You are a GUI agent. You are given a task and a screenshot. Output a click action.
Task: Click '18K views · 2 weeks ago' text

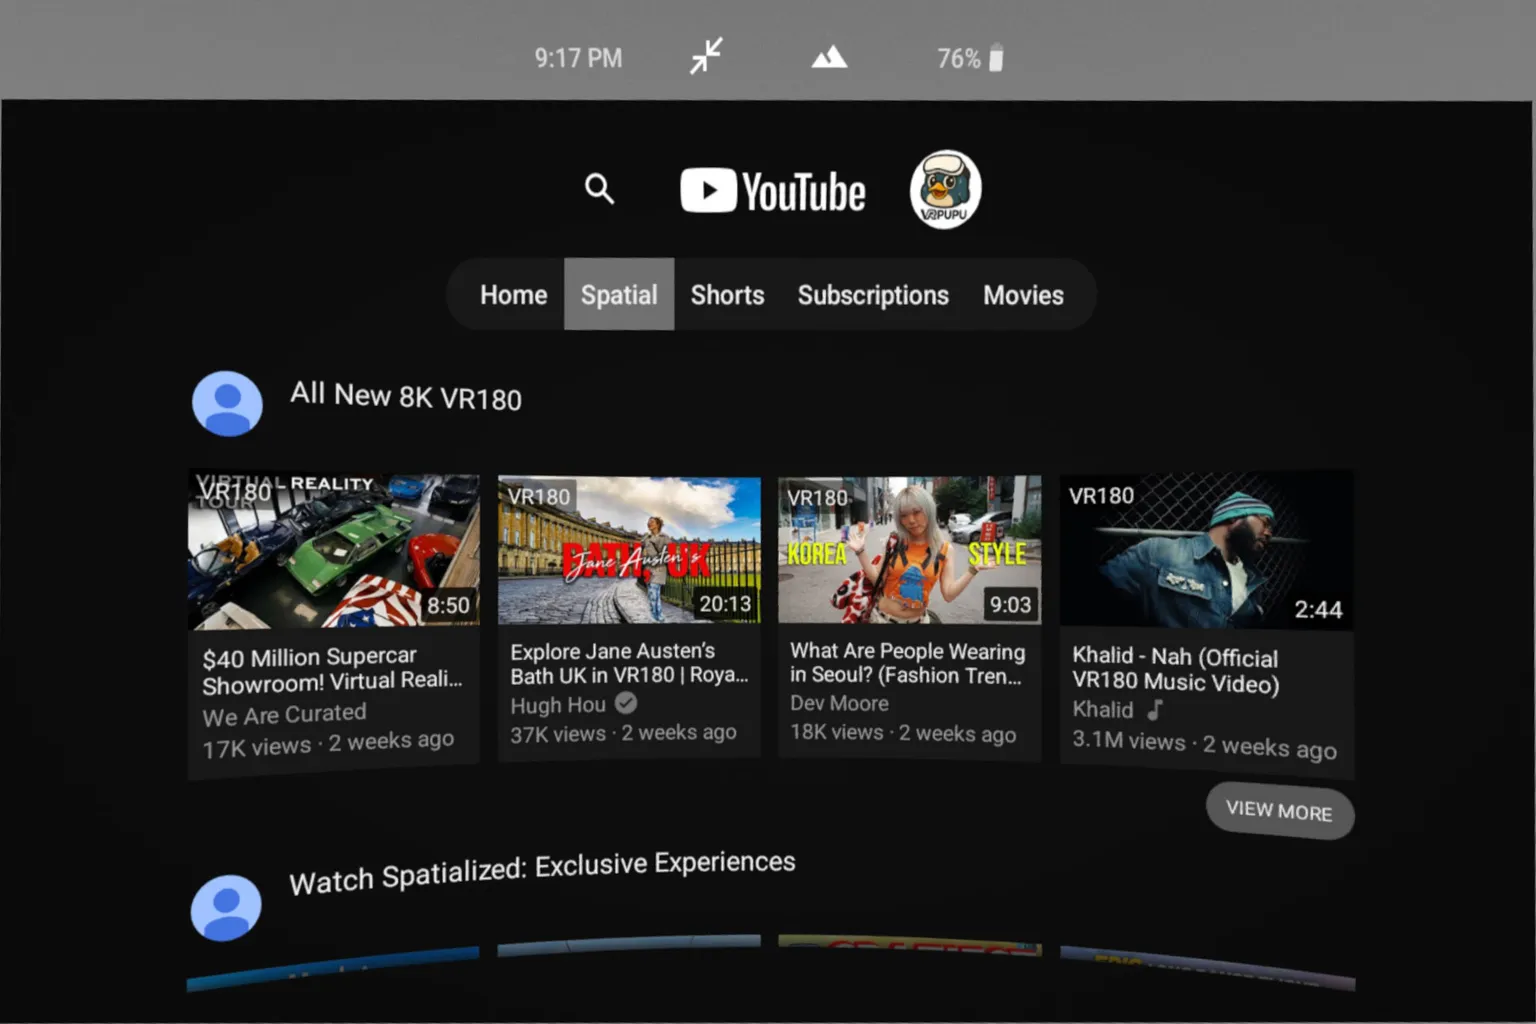tap(903, 733)
